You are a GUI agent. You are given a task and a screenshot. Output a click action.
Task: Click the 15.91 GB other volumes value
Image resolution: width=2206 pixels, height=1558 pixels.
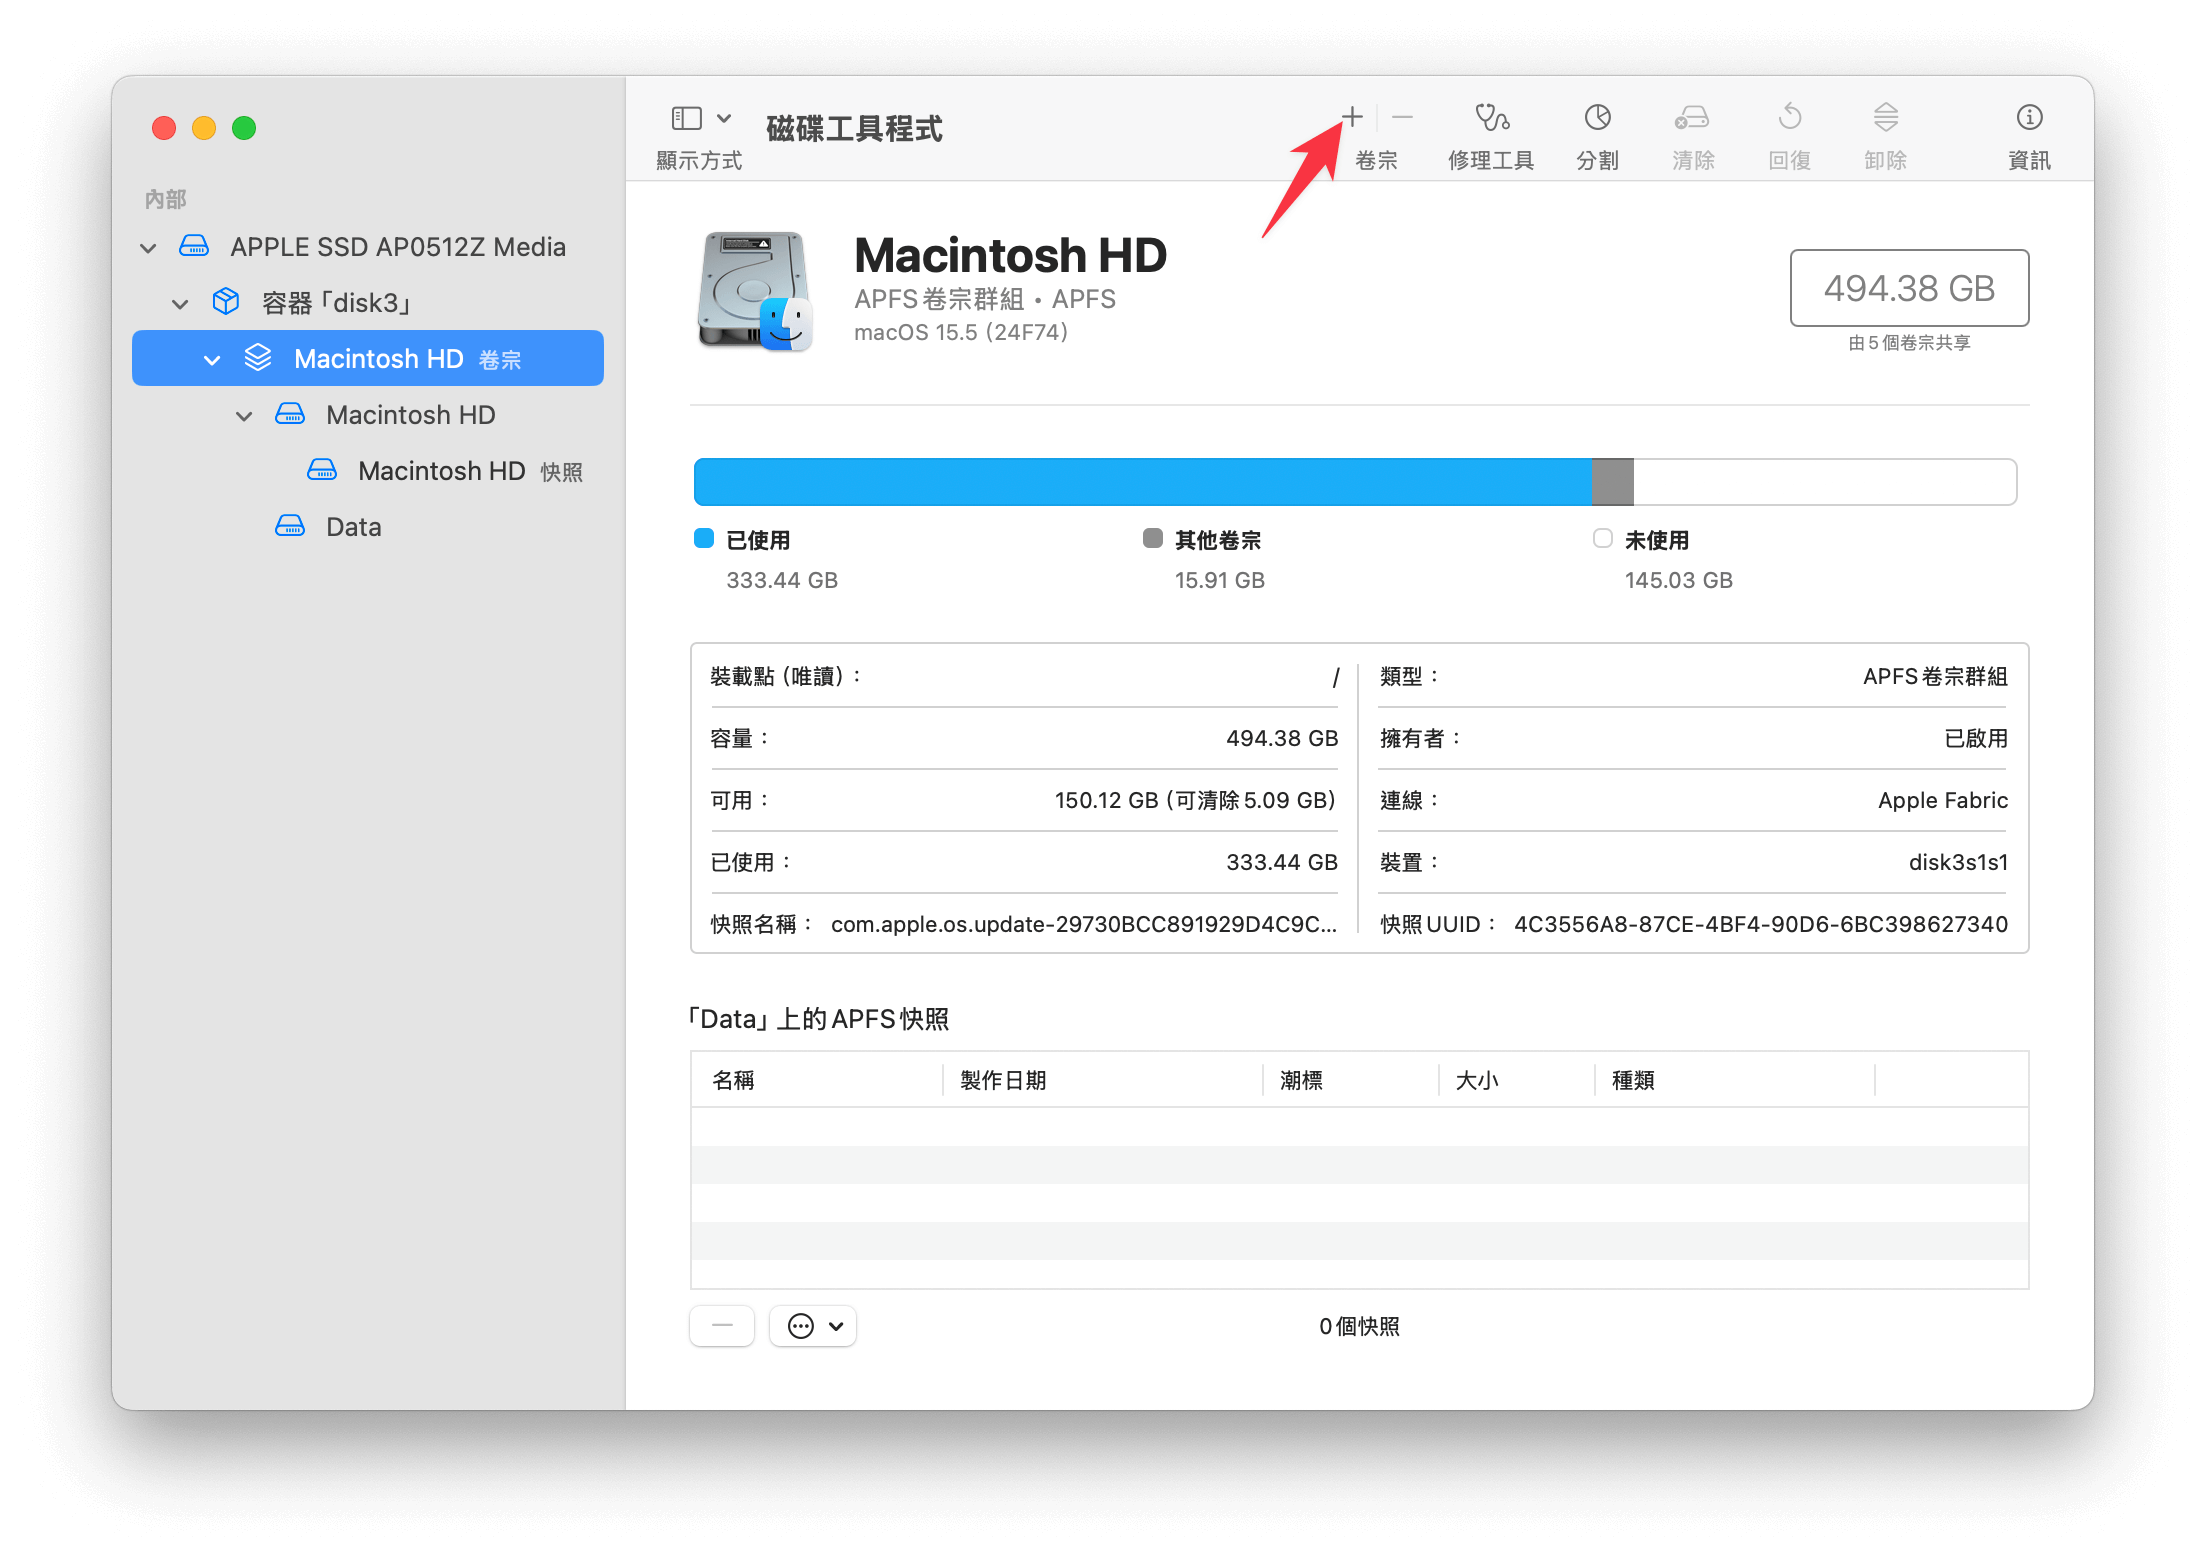(x=1219, y=580)
